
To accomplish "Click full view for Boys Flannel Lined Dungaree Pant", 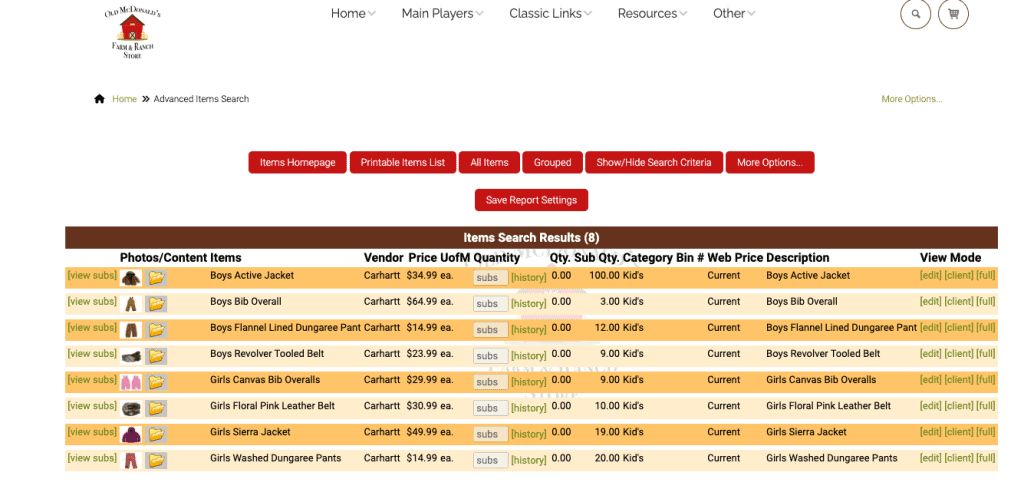I will (x=986, y=328).
